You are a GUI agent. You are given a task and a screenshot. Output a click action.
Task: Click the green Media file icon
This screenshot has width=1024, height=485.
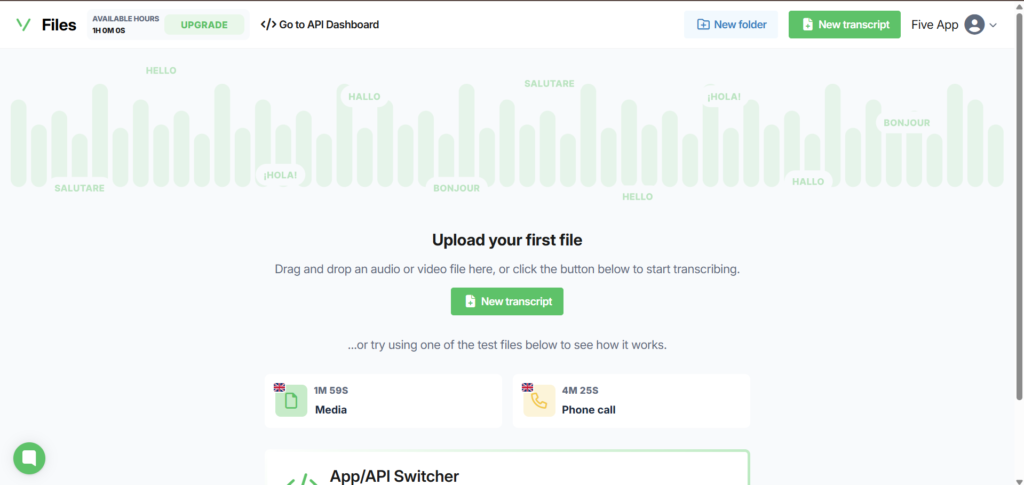pyautogui.click(x=291, y=401)
